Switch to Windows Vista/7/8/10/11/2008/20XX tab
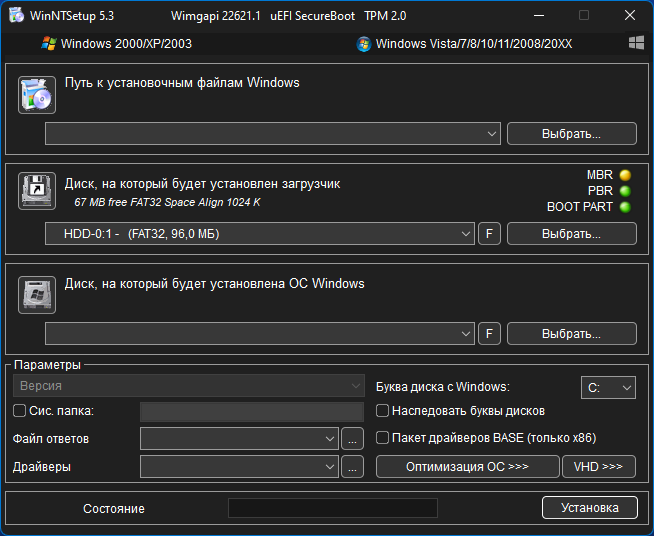This screenshot has height=536, width=654. 464,44
